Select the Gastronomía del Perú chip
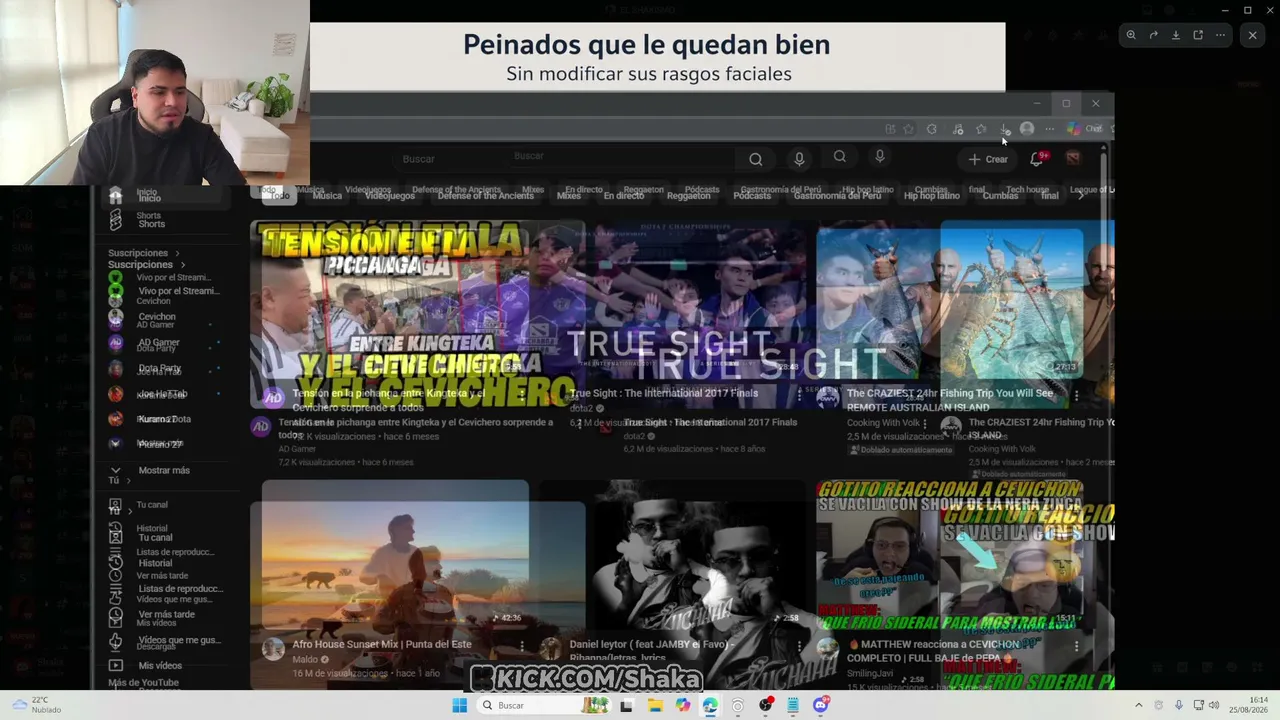 (837, 195)
